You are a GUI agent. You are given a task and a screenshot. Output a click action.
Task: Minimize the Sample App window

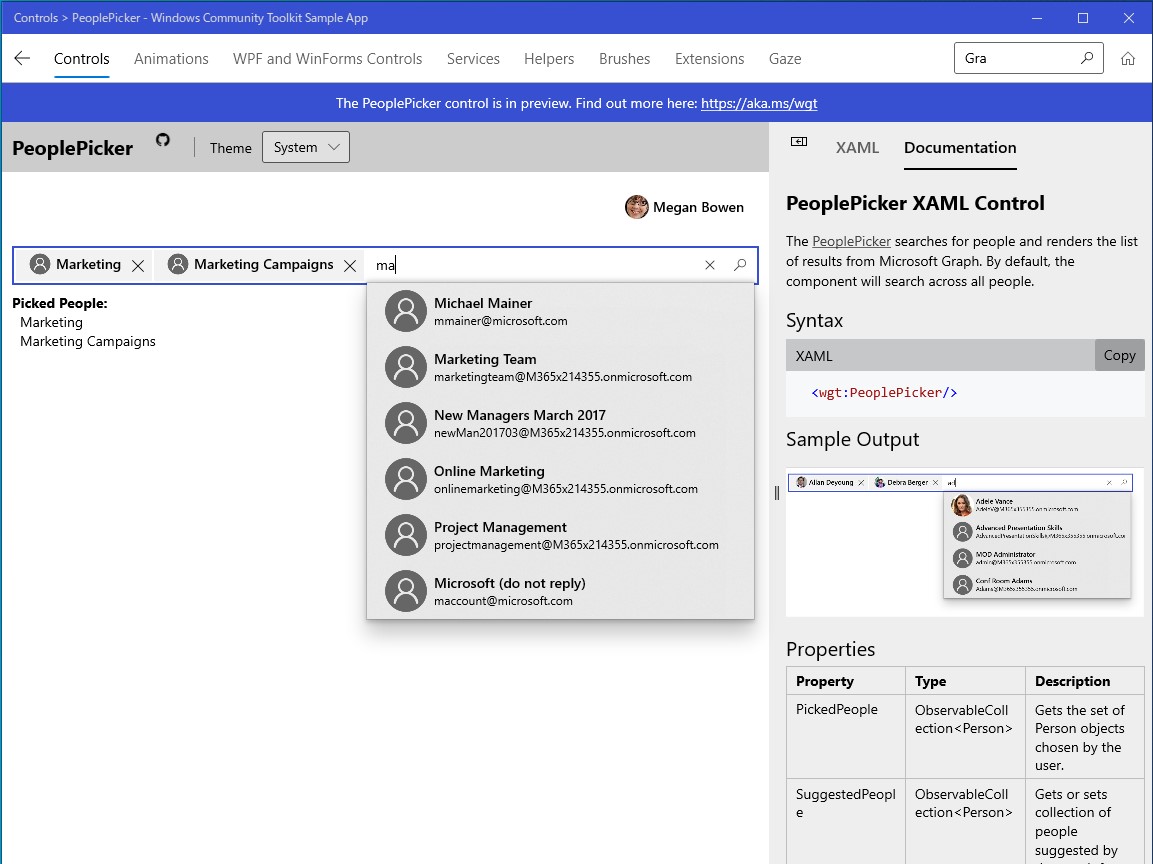point(1037,18)
